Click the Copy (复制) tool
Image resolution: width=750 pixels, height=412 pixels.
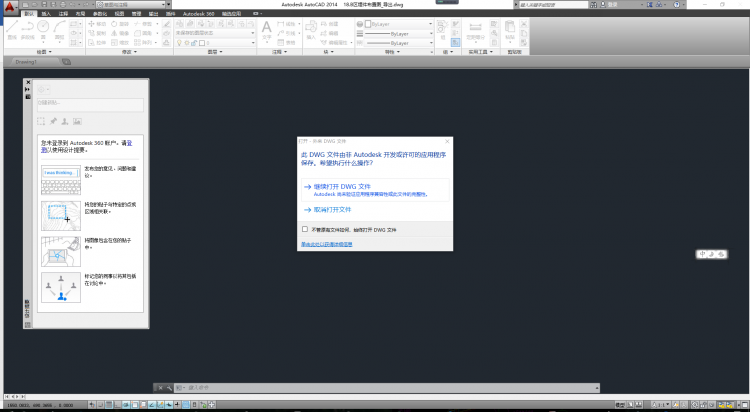pyautogui.click(x=98, y=33)
